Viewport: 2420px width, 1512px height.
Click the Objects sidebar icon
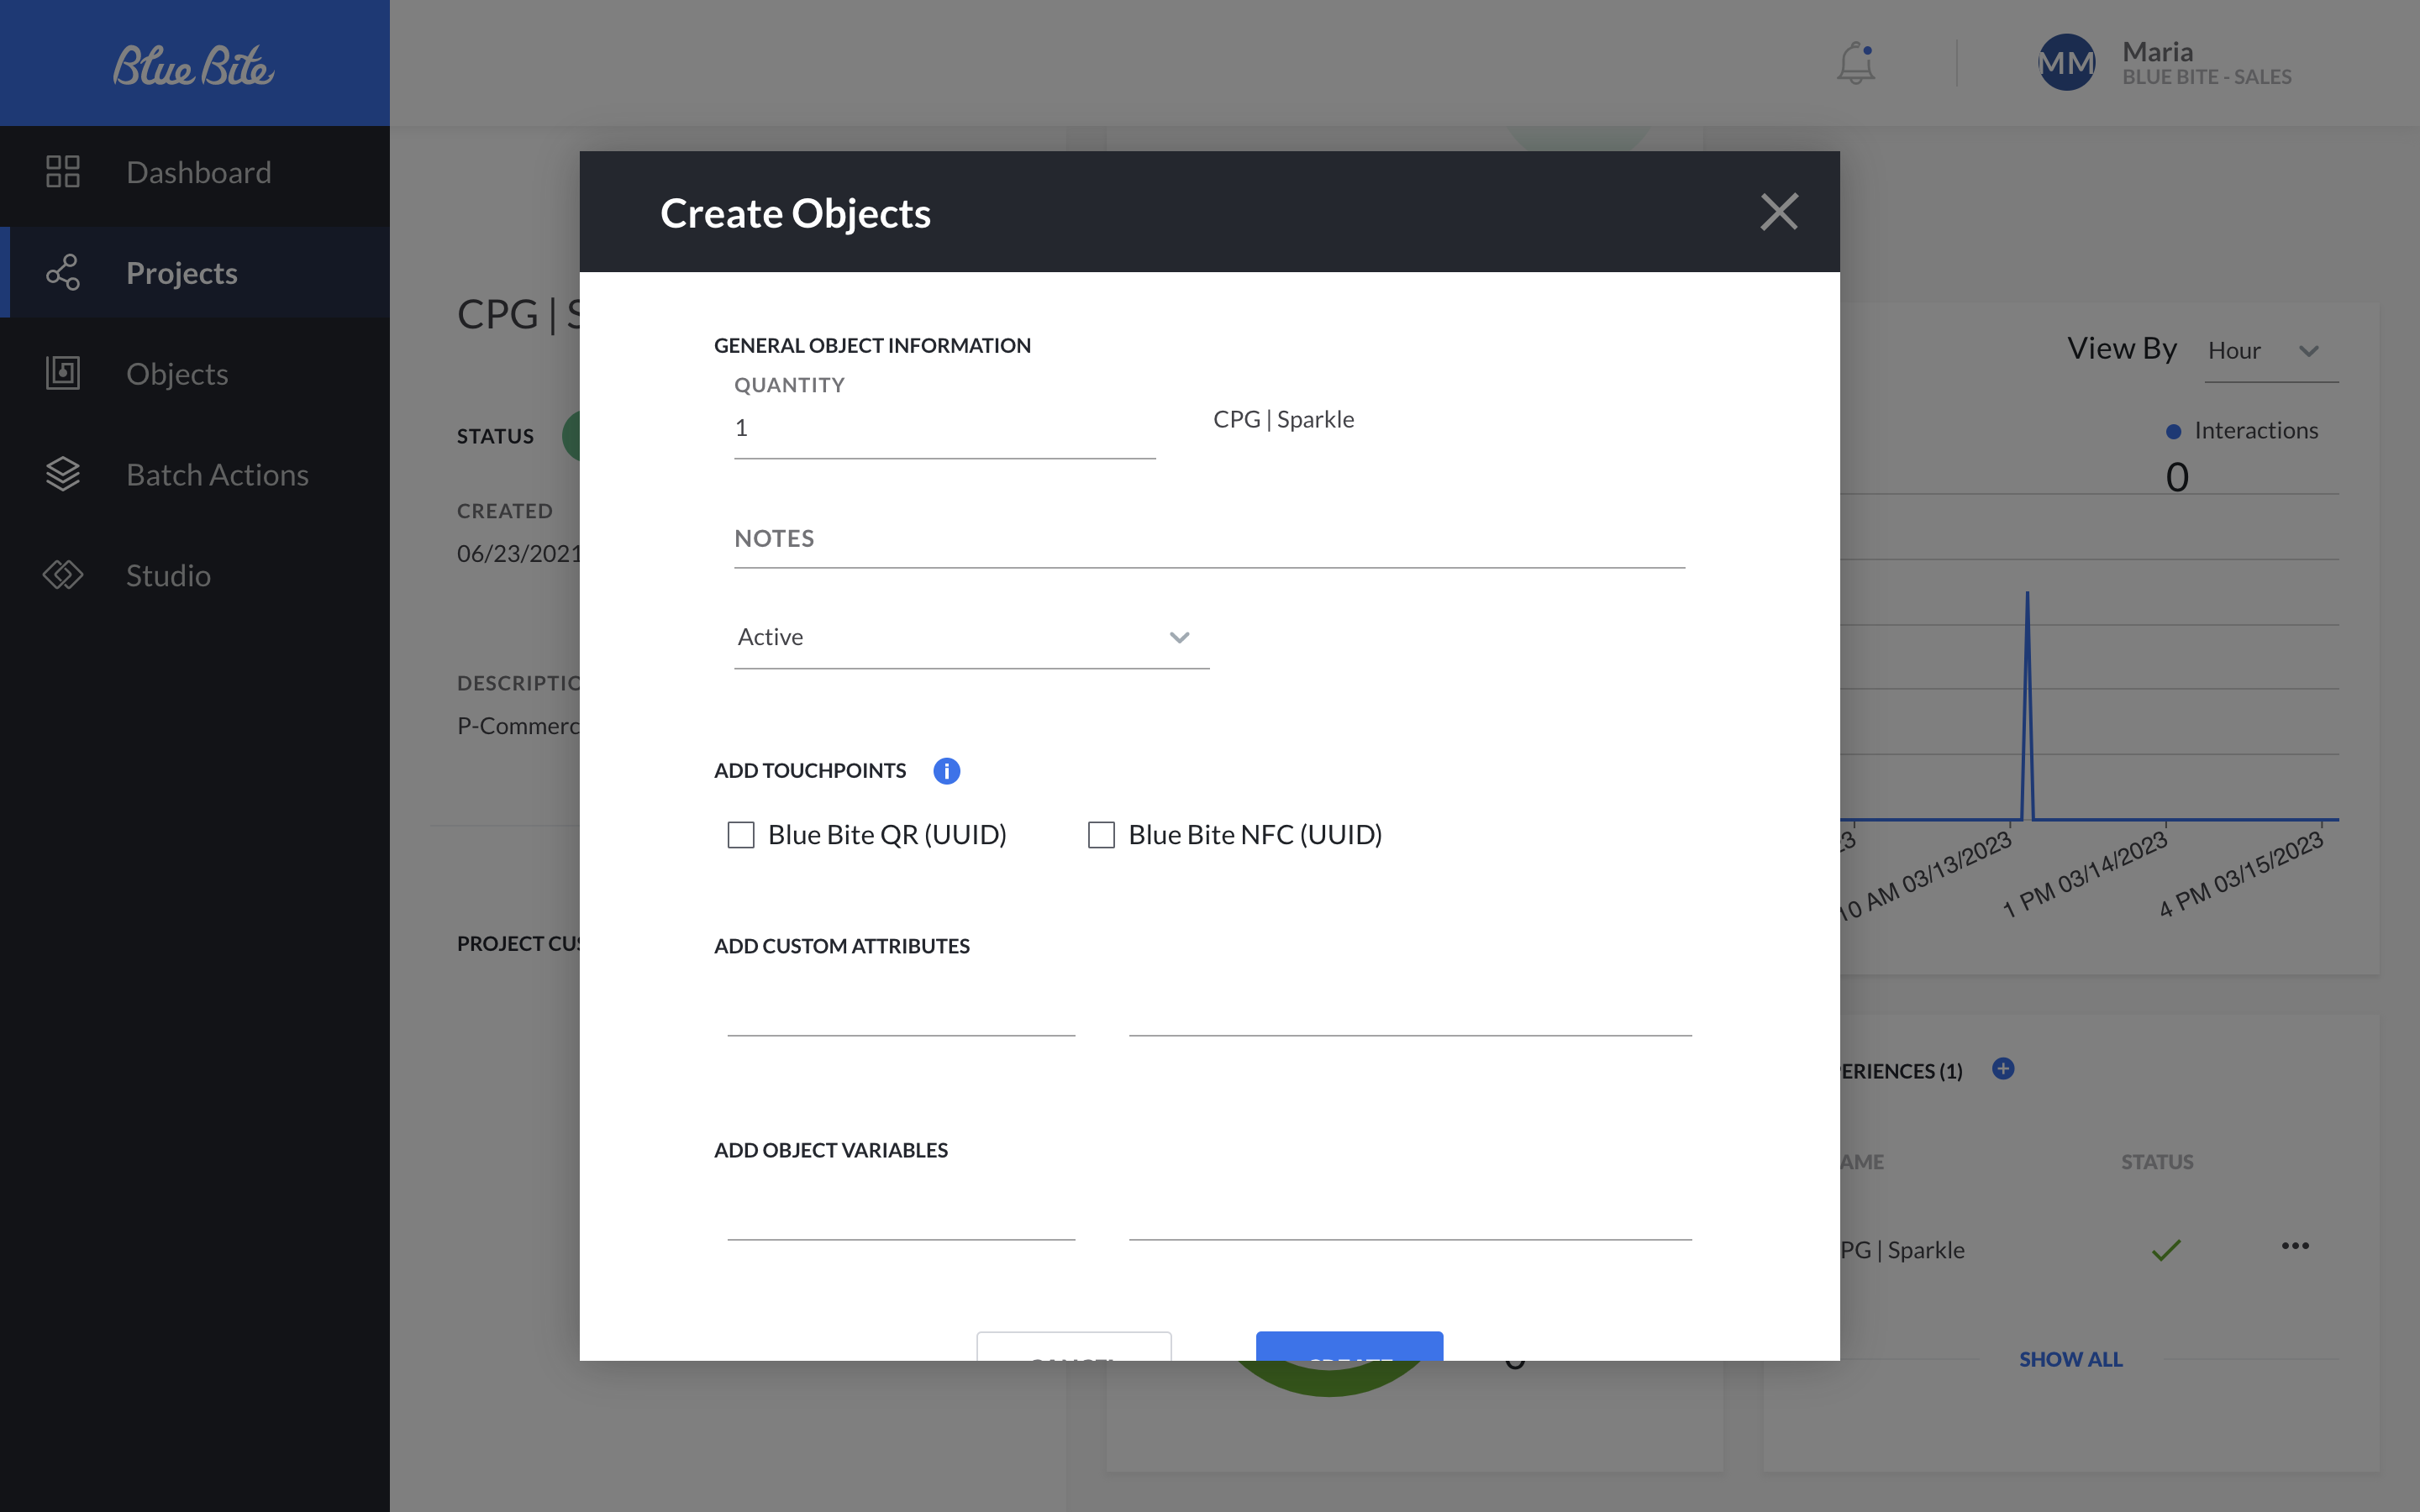(x=63, y=373)
